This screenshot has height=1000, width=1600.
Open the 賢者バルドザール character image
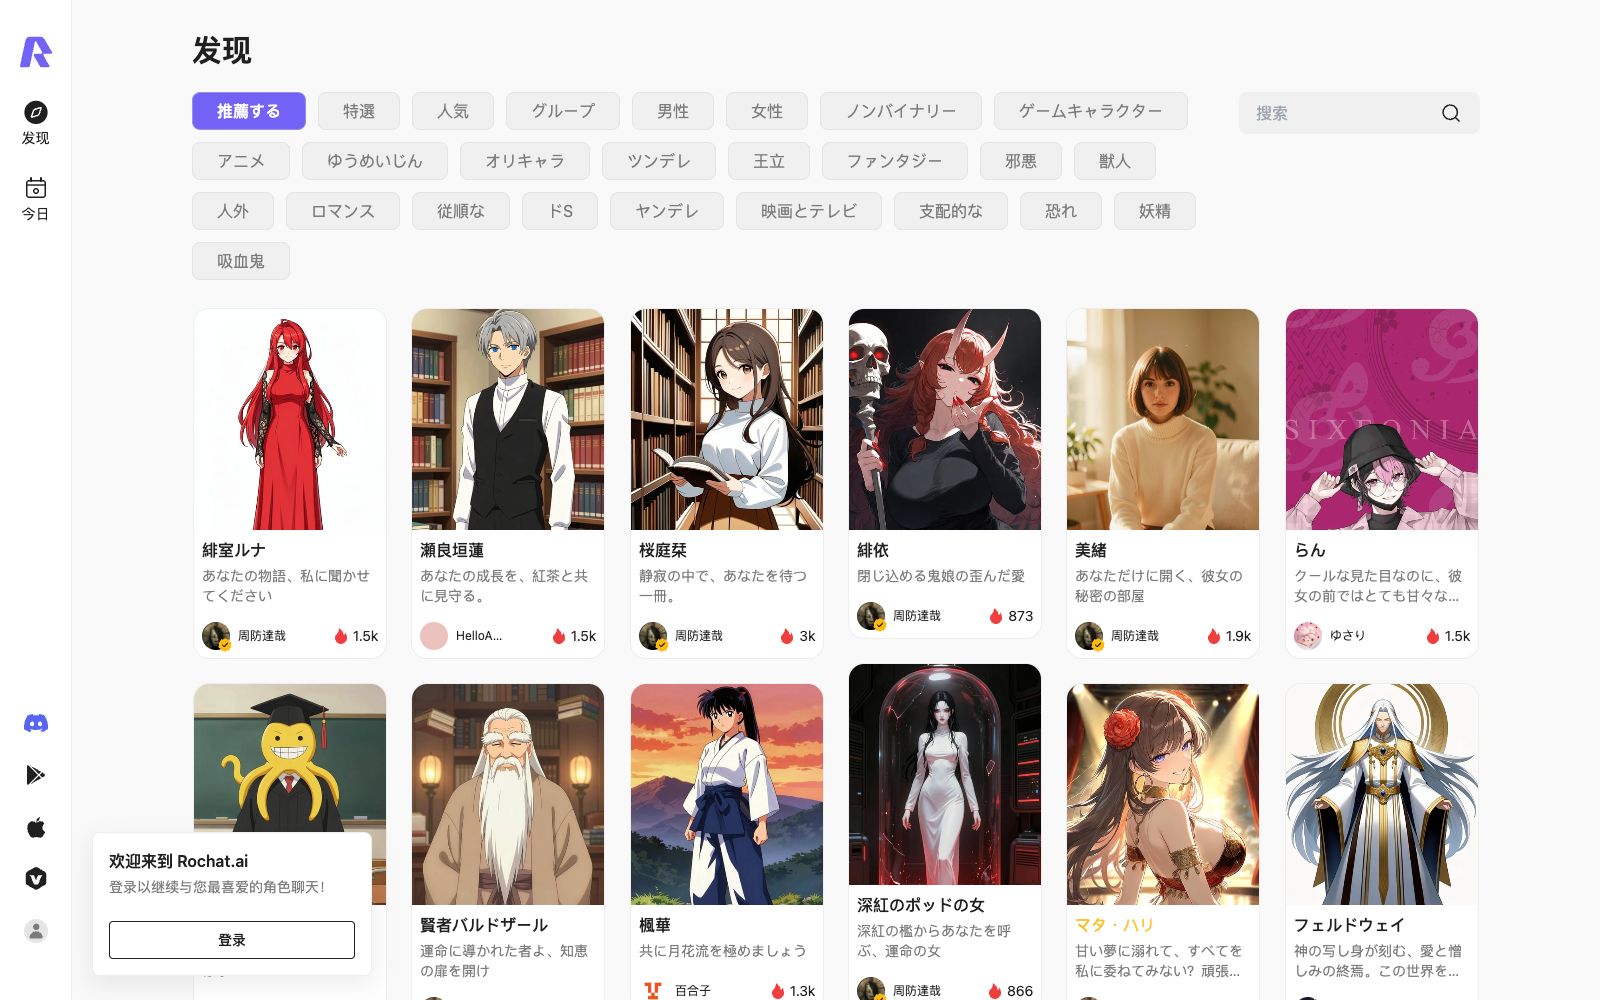(x=508, y=794)
